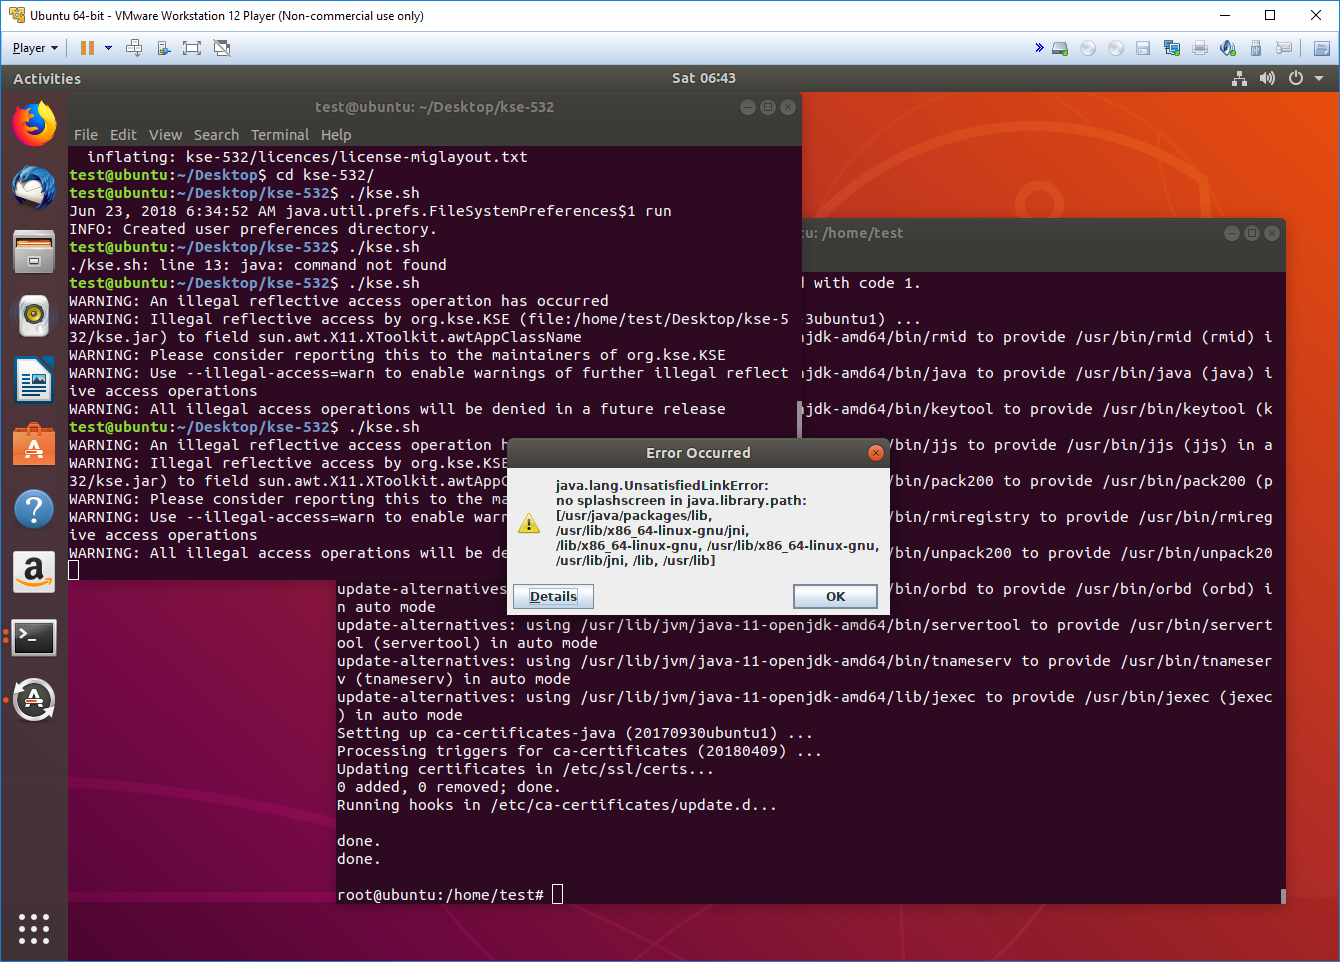
Task: Open the clock calendar showing Sat 06:43
Action: coord(703,78)
